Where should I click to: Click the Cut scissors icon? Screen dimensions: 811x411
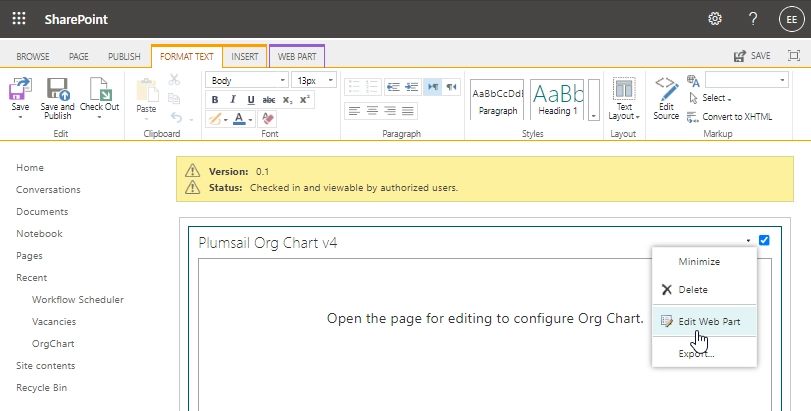tap(174, 80)
